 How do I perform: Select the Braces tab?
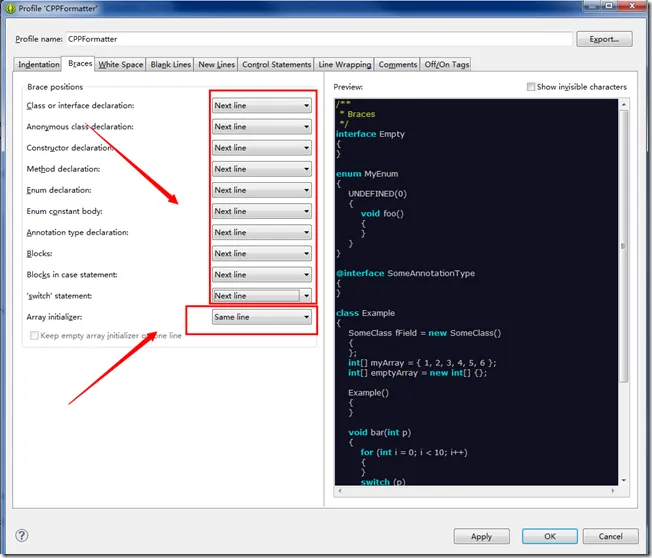(79, 63)
